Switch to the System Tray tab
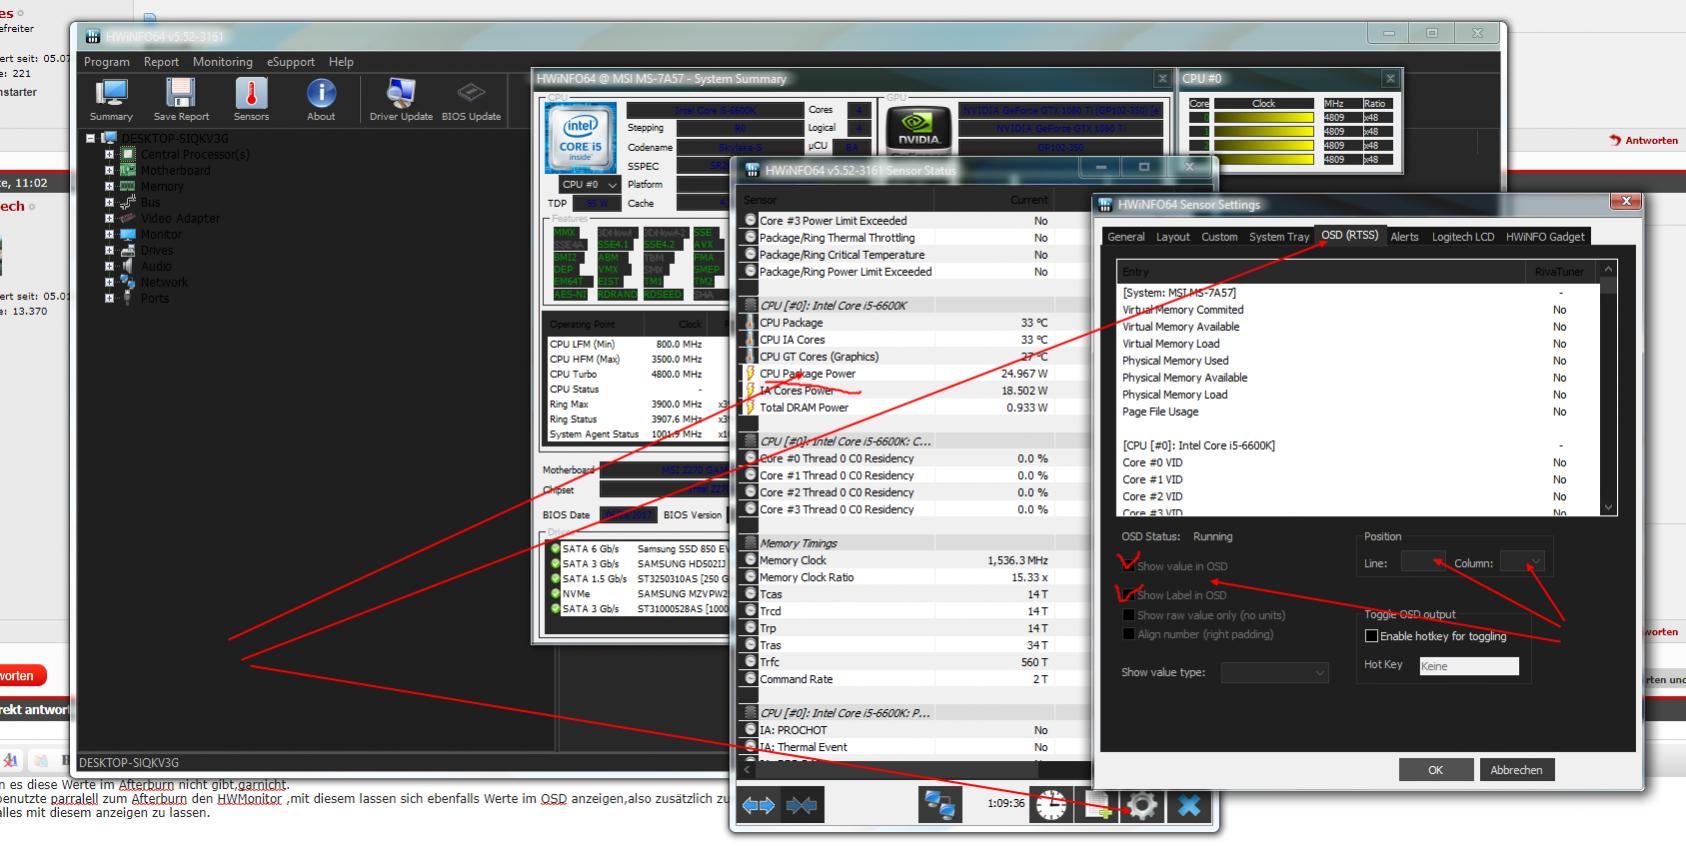This screenshot has height=846, width=1686. [x=1278, y=237]
